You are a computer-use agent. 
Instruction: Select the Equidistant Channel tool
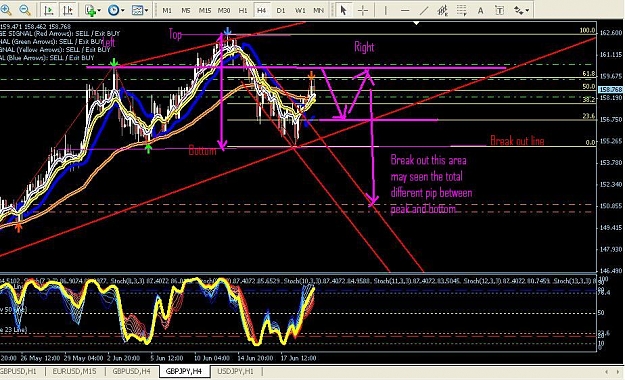click(x=442, y=10)
